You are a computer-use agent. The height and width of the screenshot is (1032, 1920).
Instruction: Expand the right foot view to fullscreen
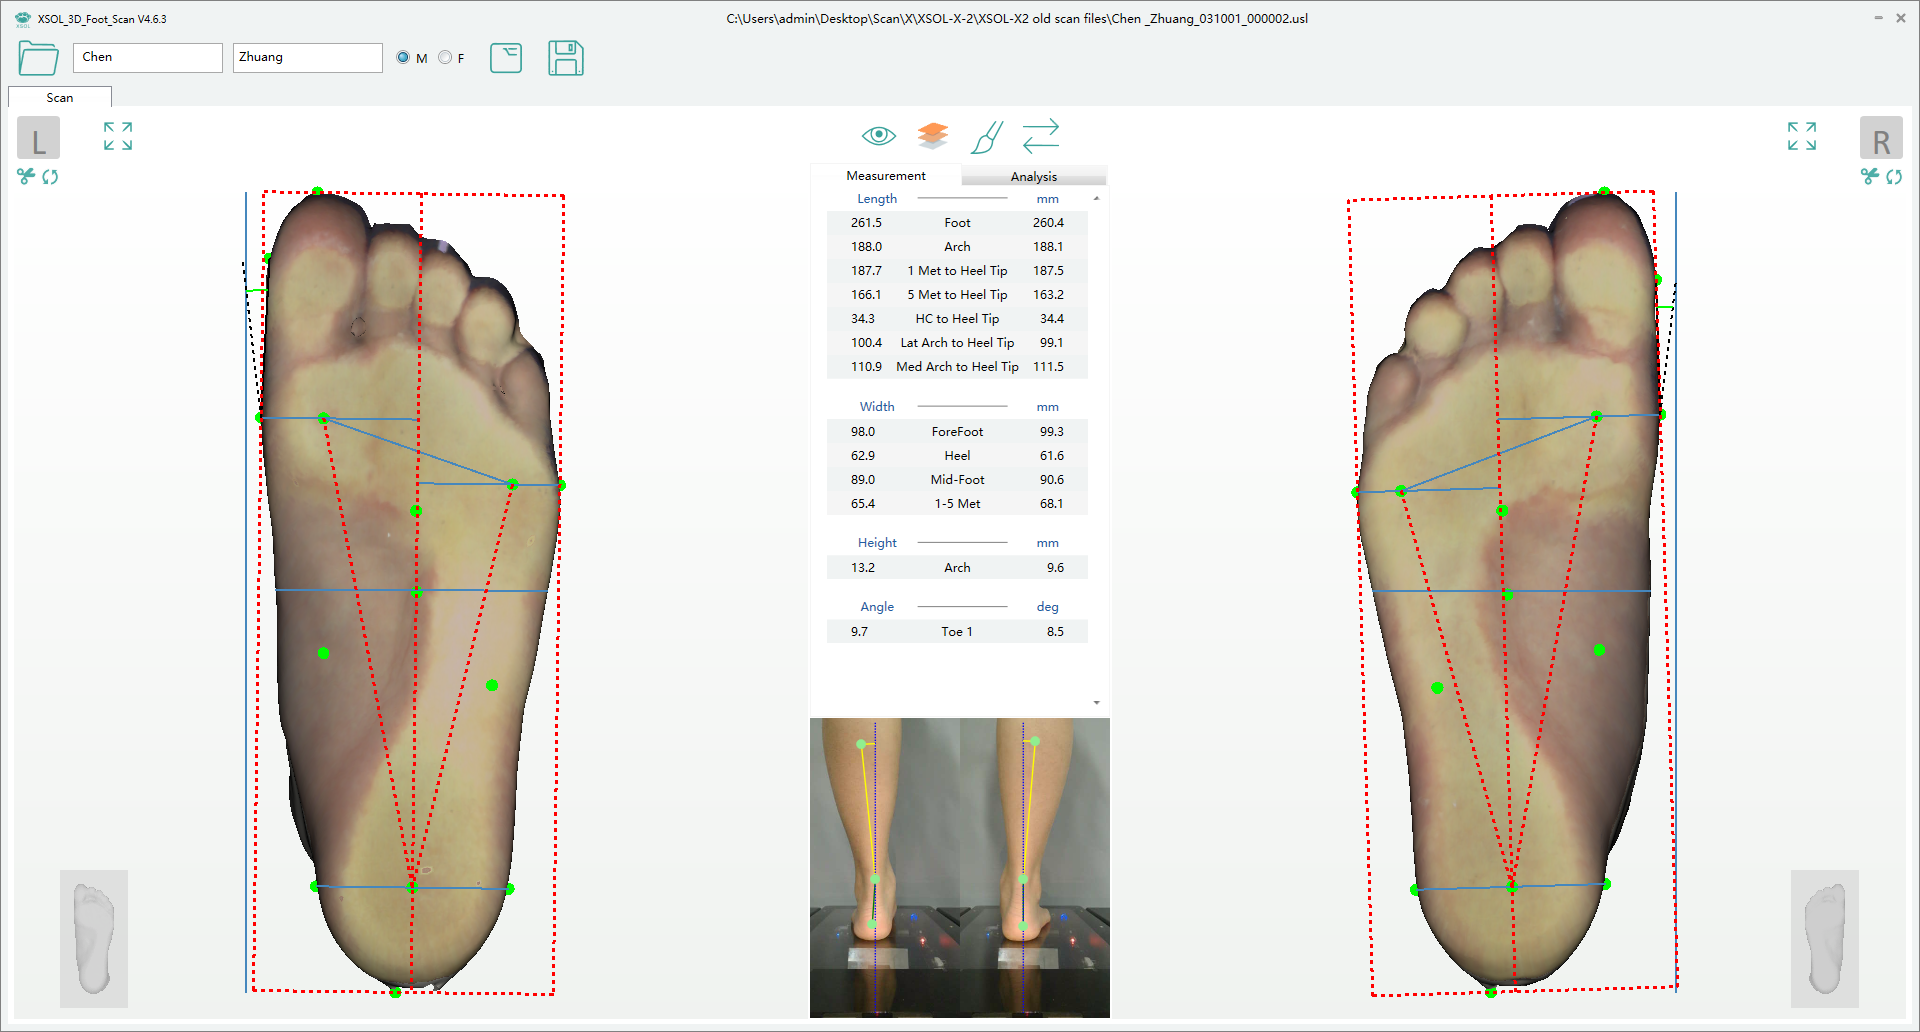pos(1801,136)
